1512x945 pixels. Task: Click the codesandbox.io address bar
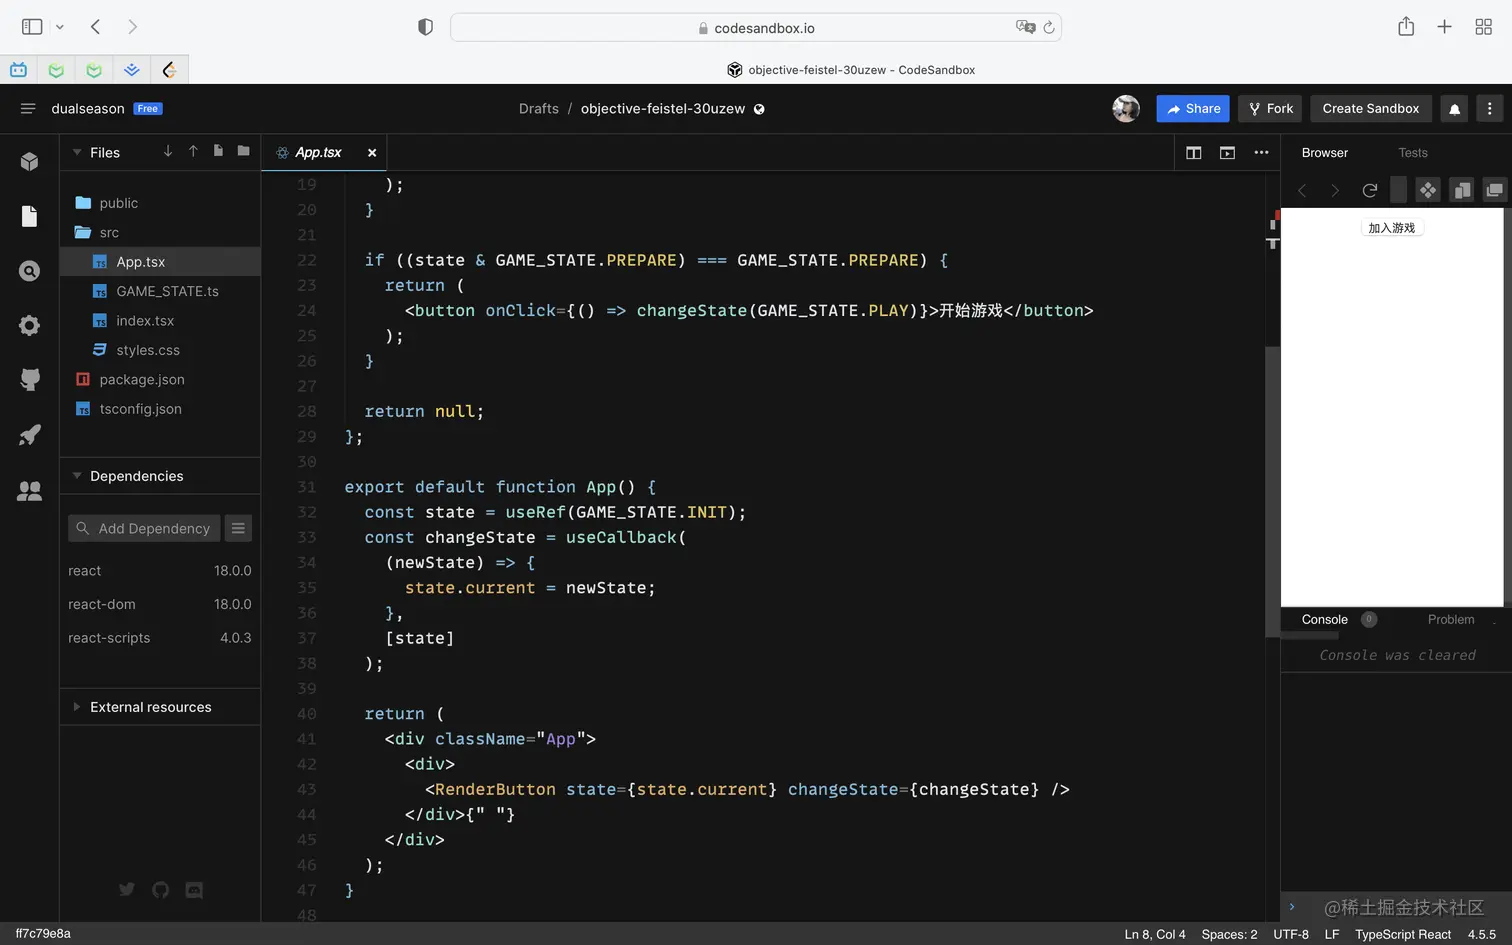(x=756, y=28)
